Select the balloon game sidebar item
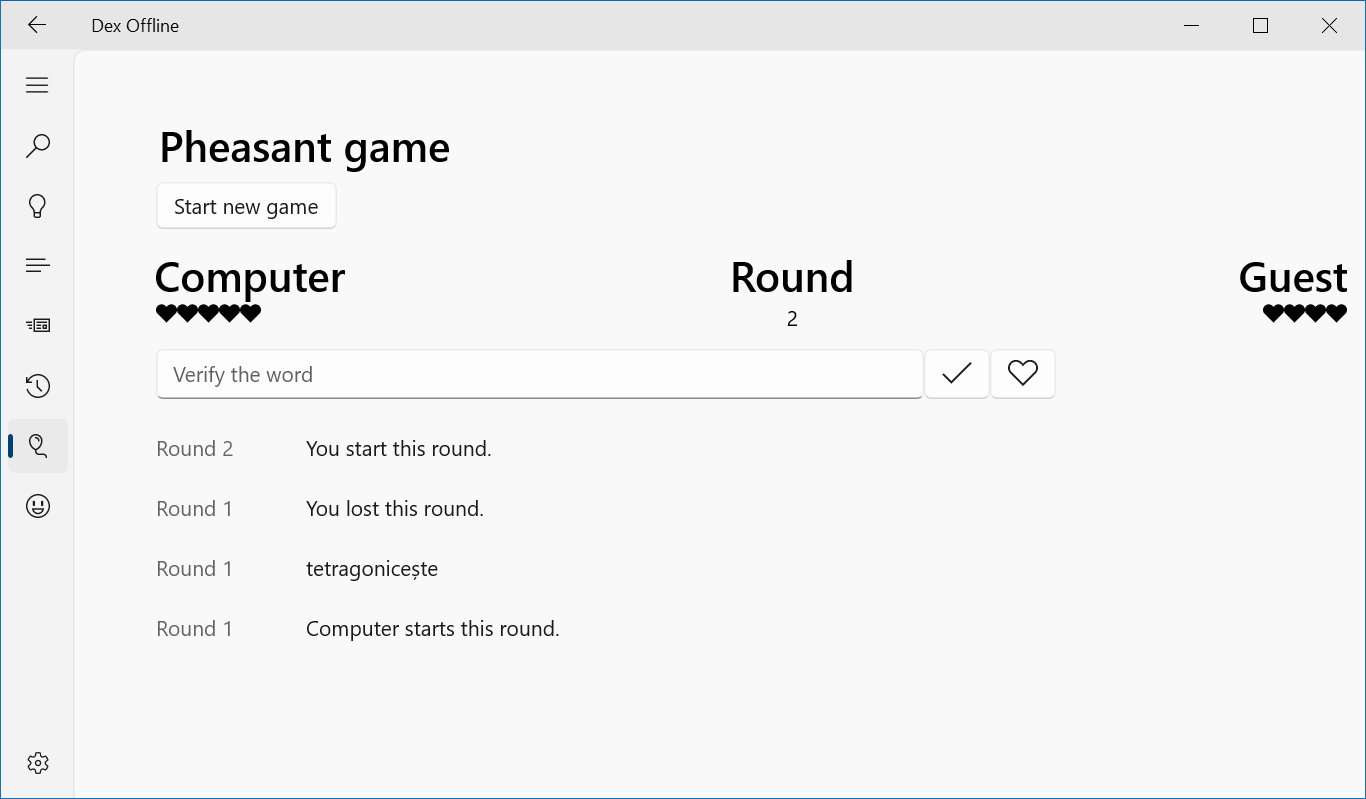The height and width of the screenshot is (799, 1366). 37,446
